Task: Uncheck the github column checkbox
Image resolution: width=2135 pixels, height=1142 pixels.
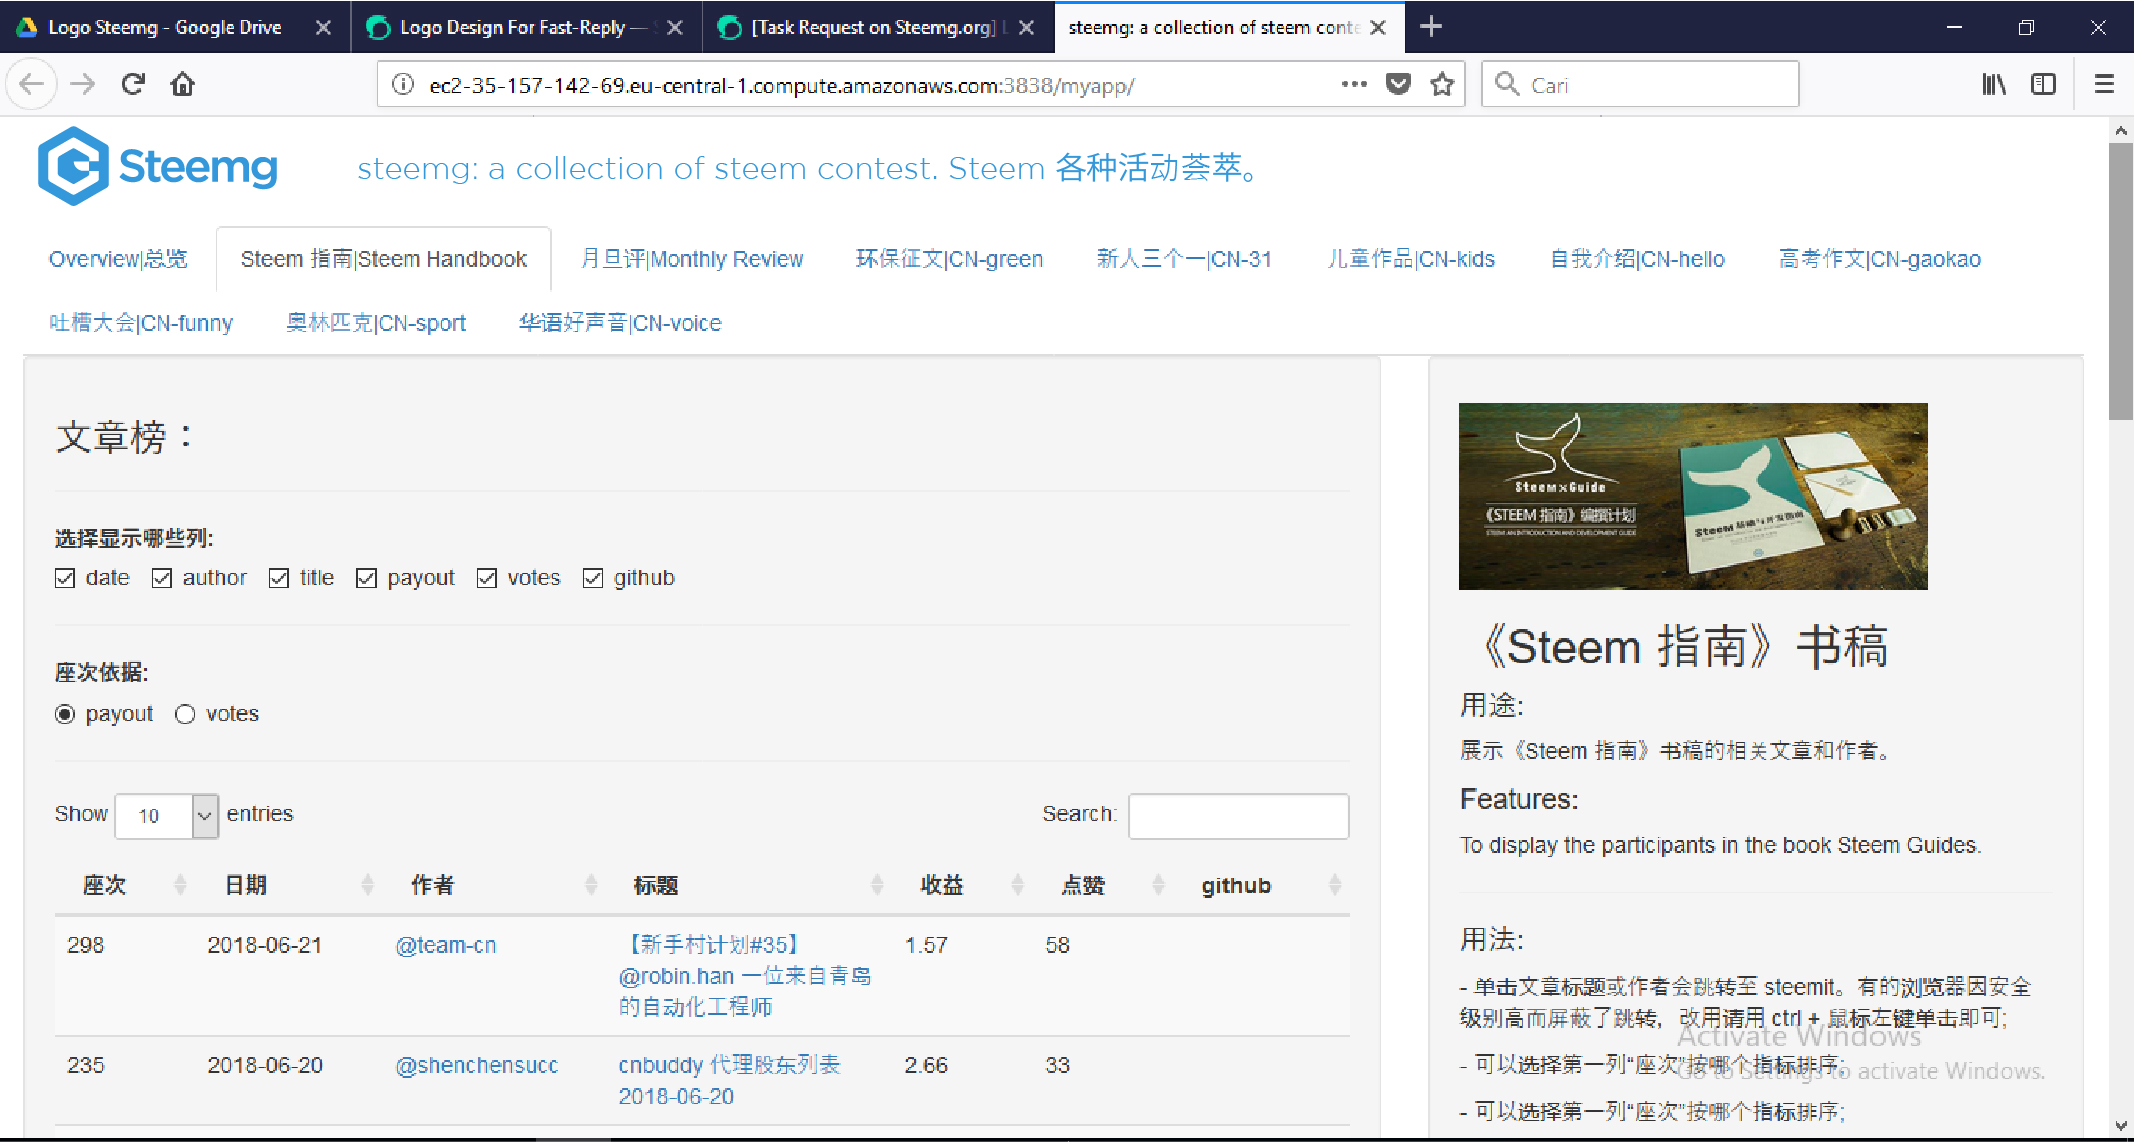Action: point(593,578)
